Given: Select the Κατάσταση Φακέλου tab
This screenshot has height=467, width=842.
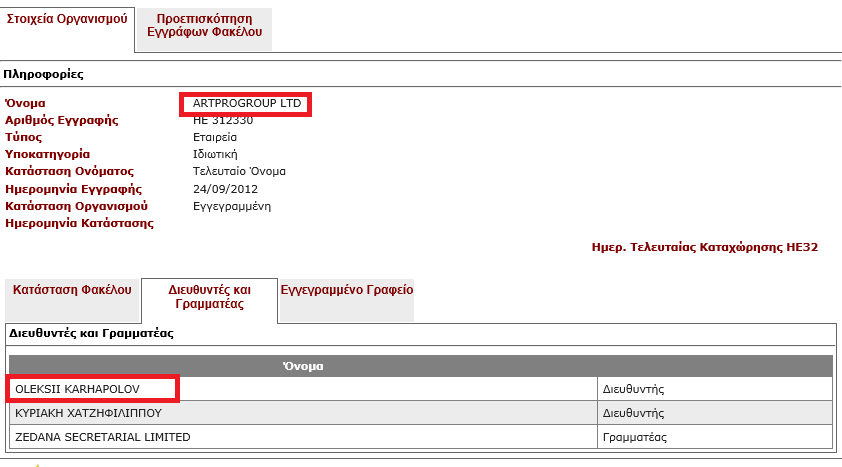Looking at the screenshot, I should pyautogui.click(x=72, y=290).
